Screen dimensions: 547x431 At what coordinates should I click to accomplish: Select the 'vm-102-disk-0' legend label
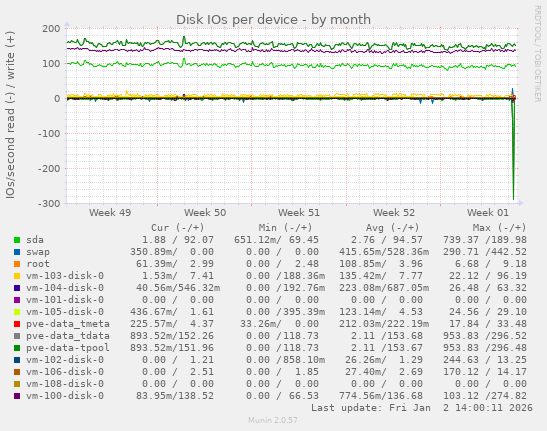[65, 359]
